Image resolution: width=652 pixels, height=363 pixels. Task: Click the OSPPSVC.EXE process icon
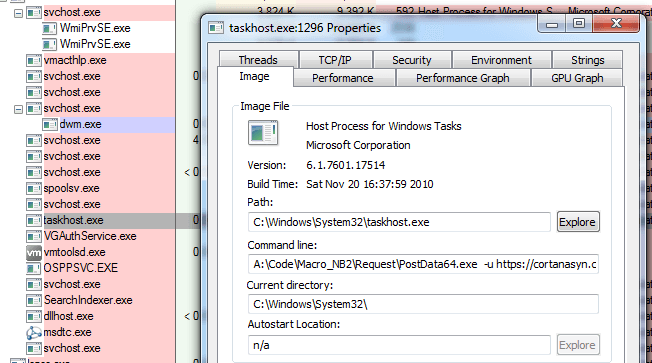pyautogui.click(x=34, y=269)
